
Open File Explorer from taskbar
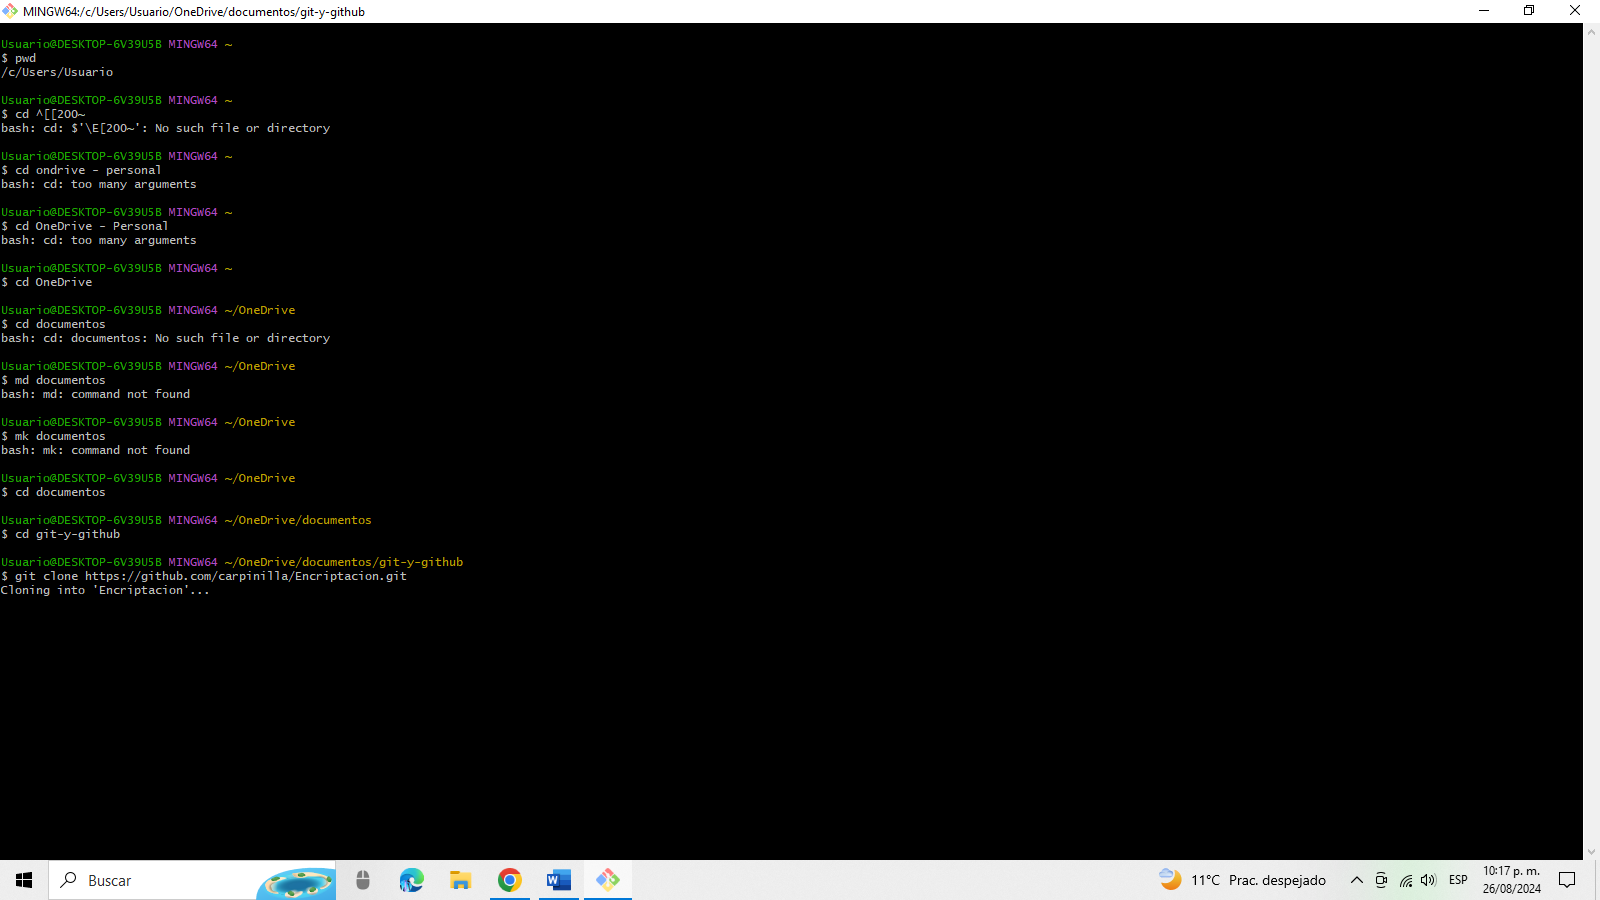[x=460, y=880]
